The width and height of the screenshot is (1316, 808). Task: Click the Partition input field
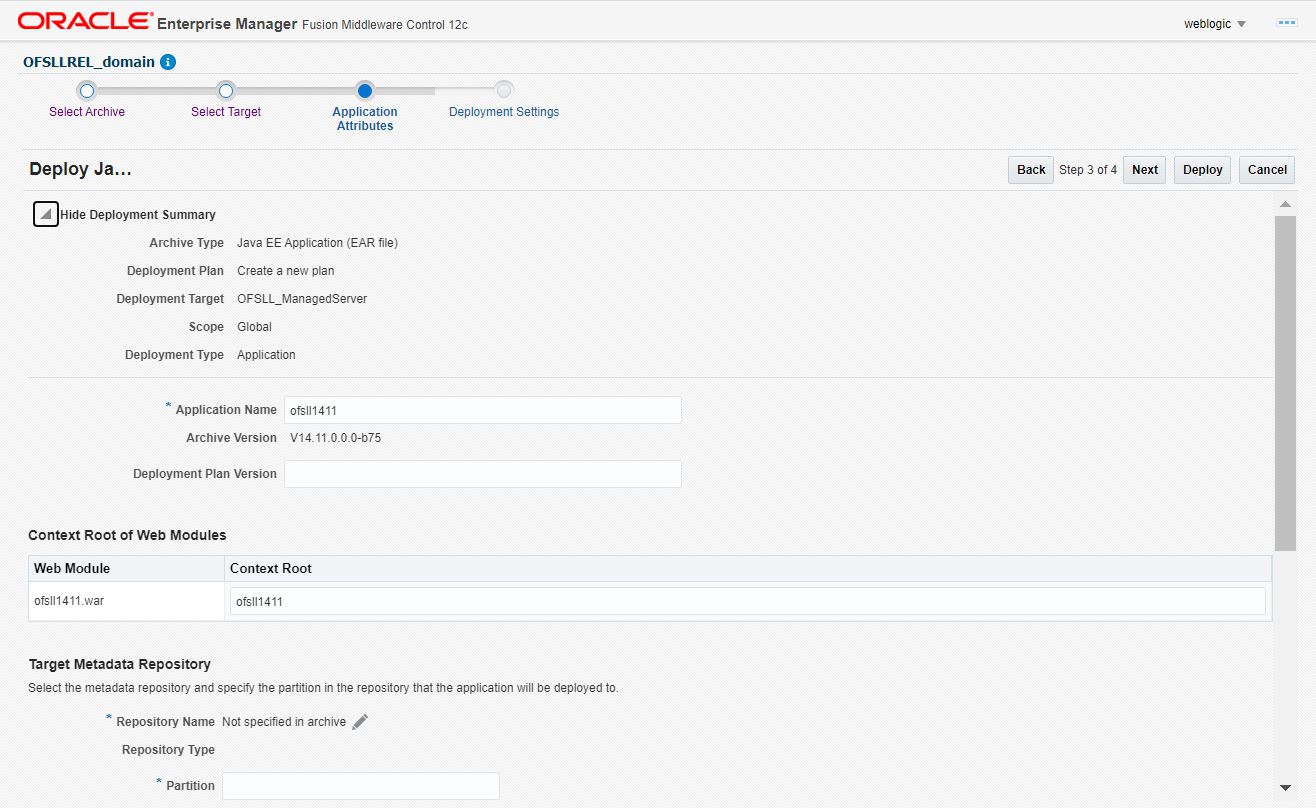pos(360,786)
